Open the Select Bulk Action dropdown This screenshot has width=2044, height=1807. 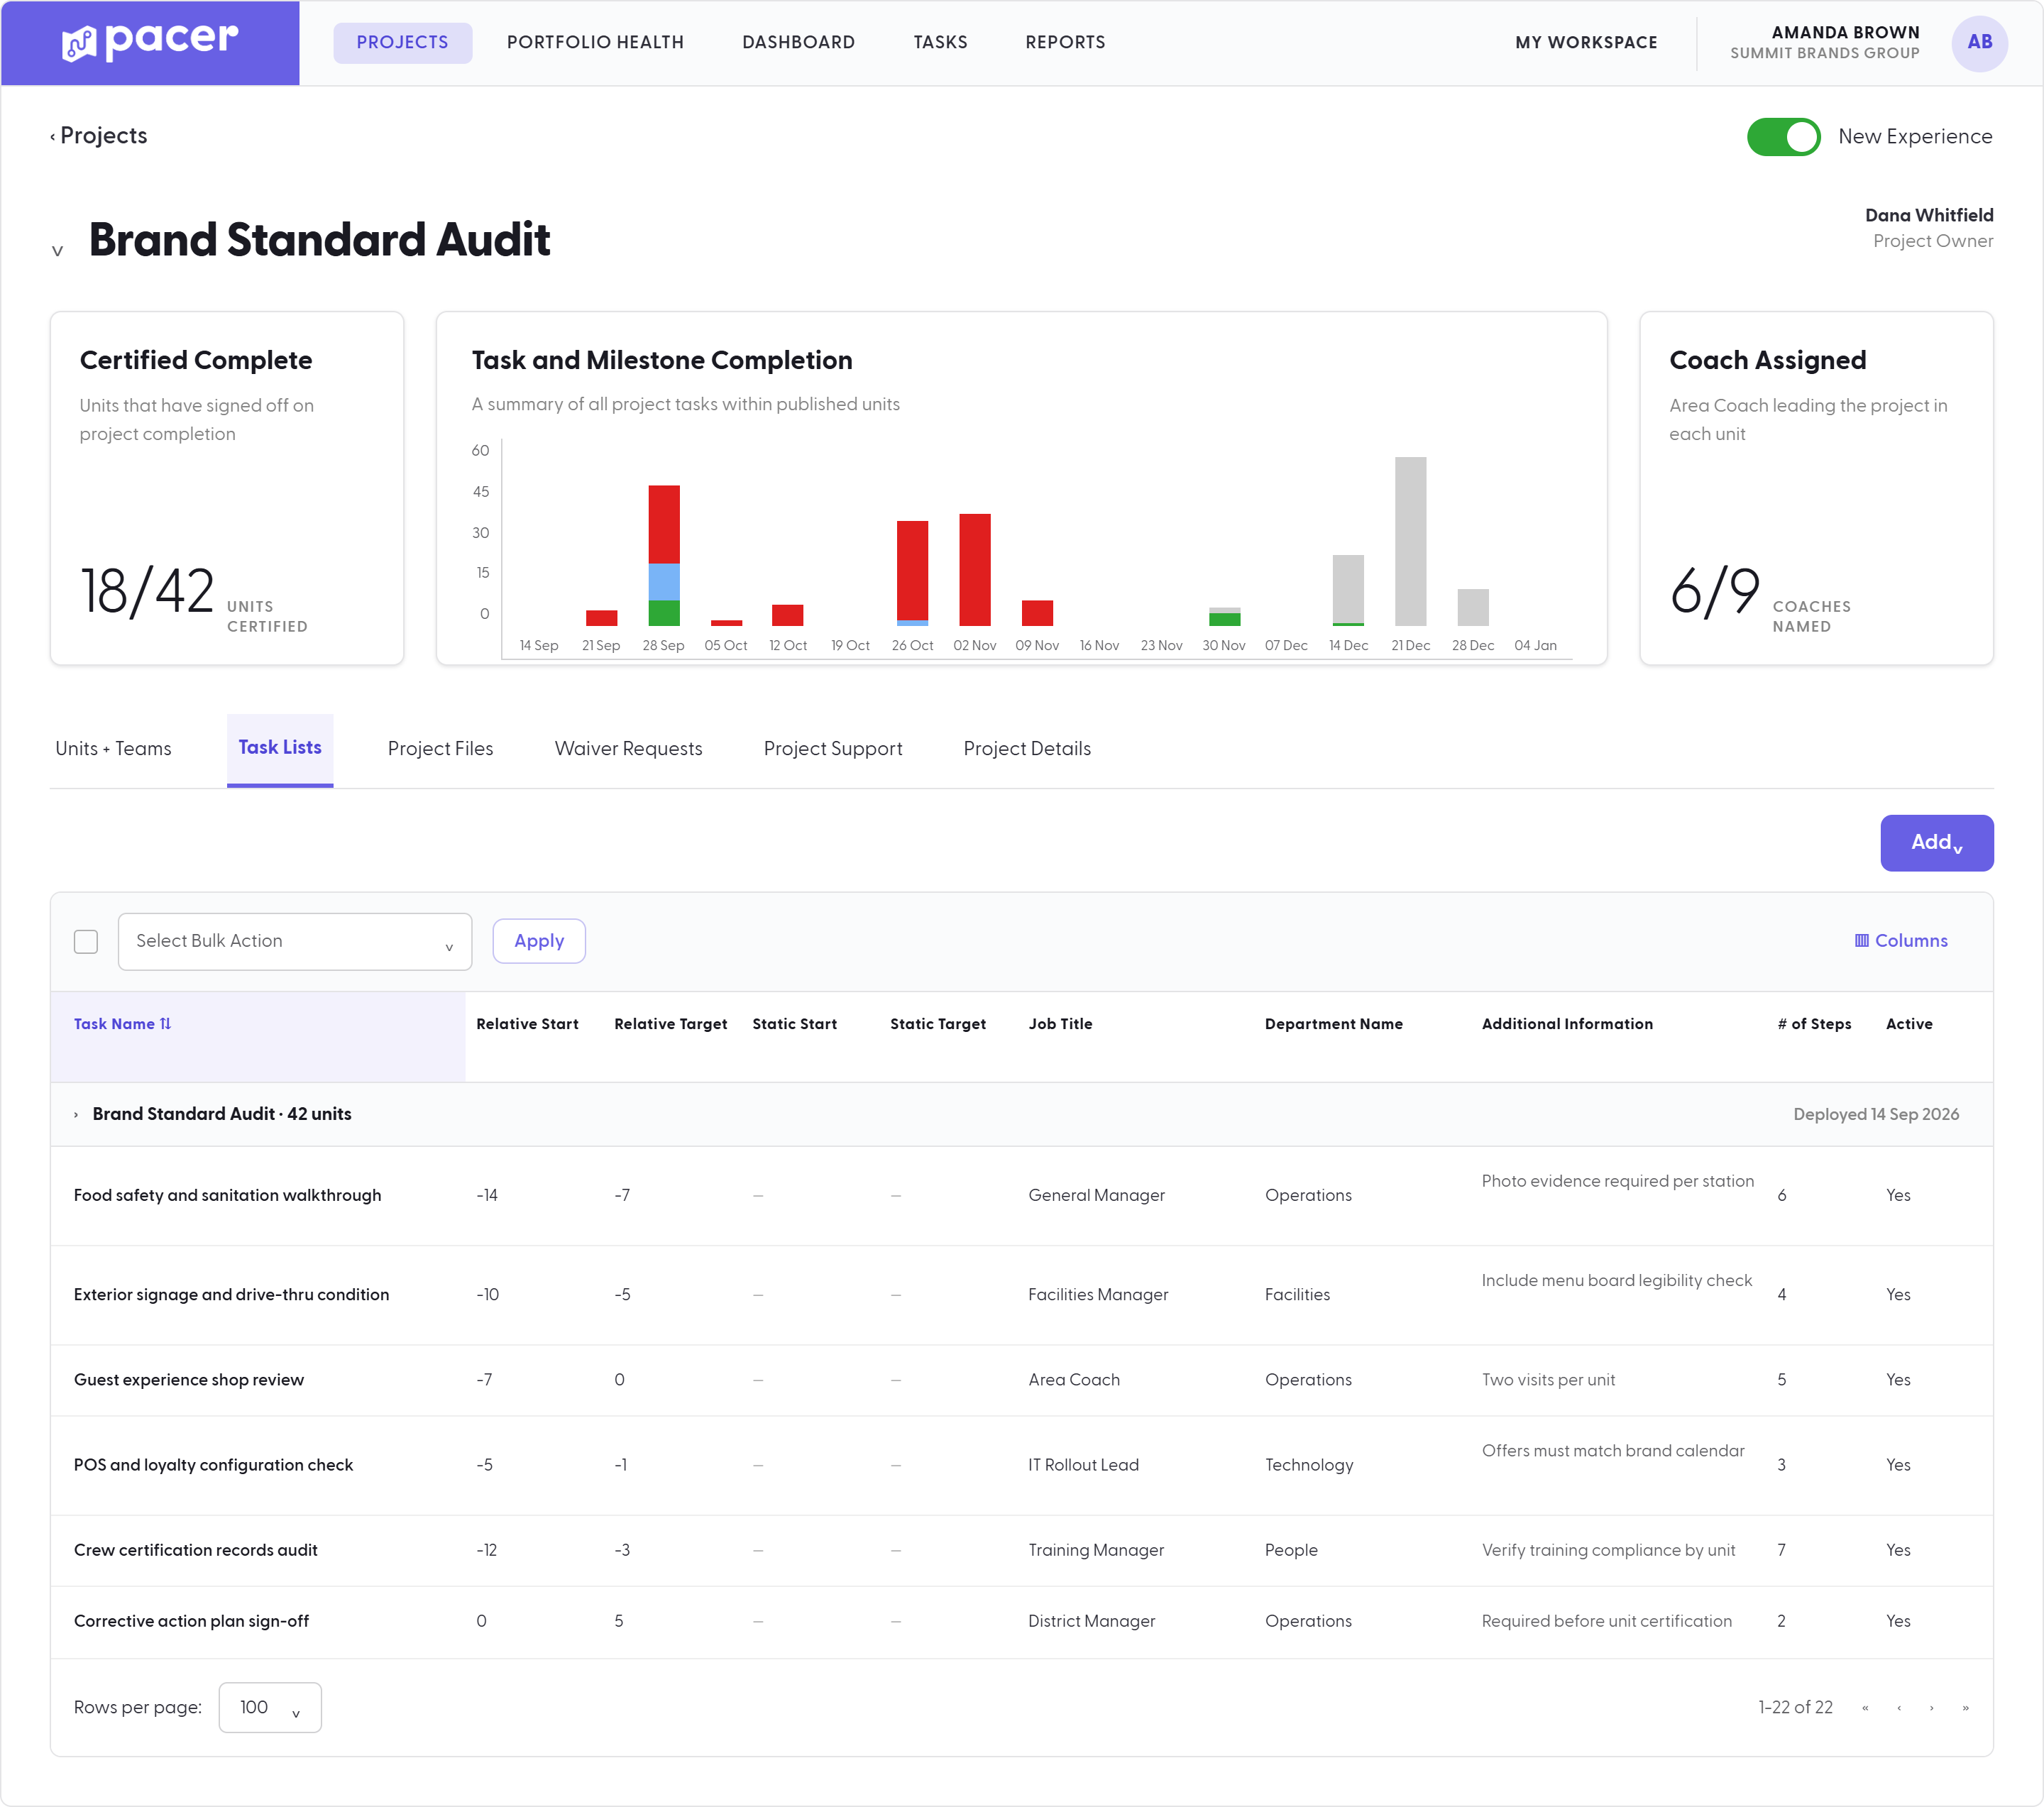[294, 941]
